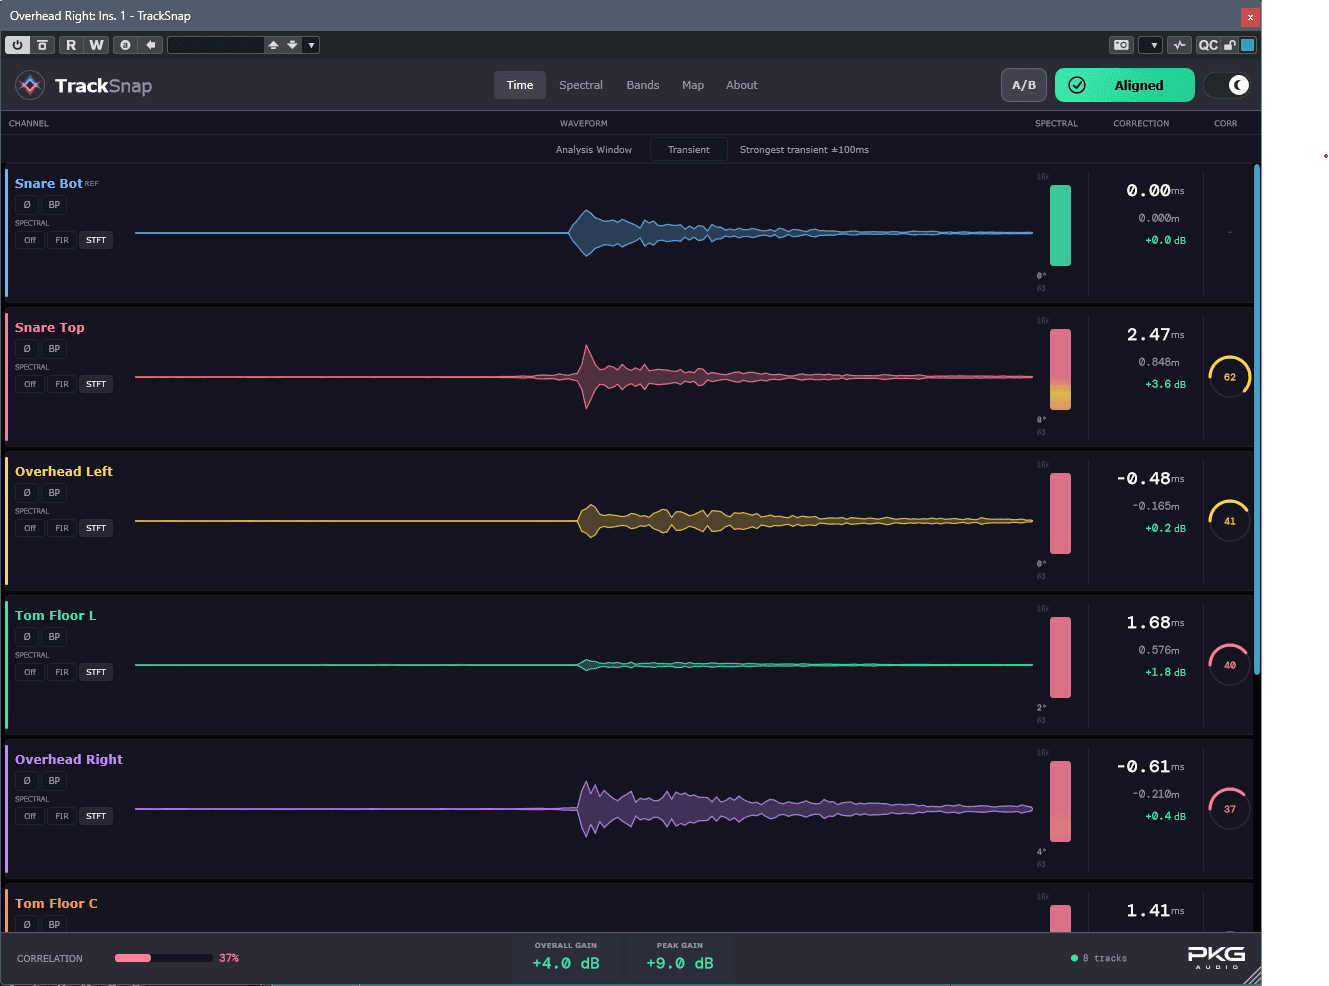
Task: Toggle the plugin power (bypass) button
Action: (17, 45)
